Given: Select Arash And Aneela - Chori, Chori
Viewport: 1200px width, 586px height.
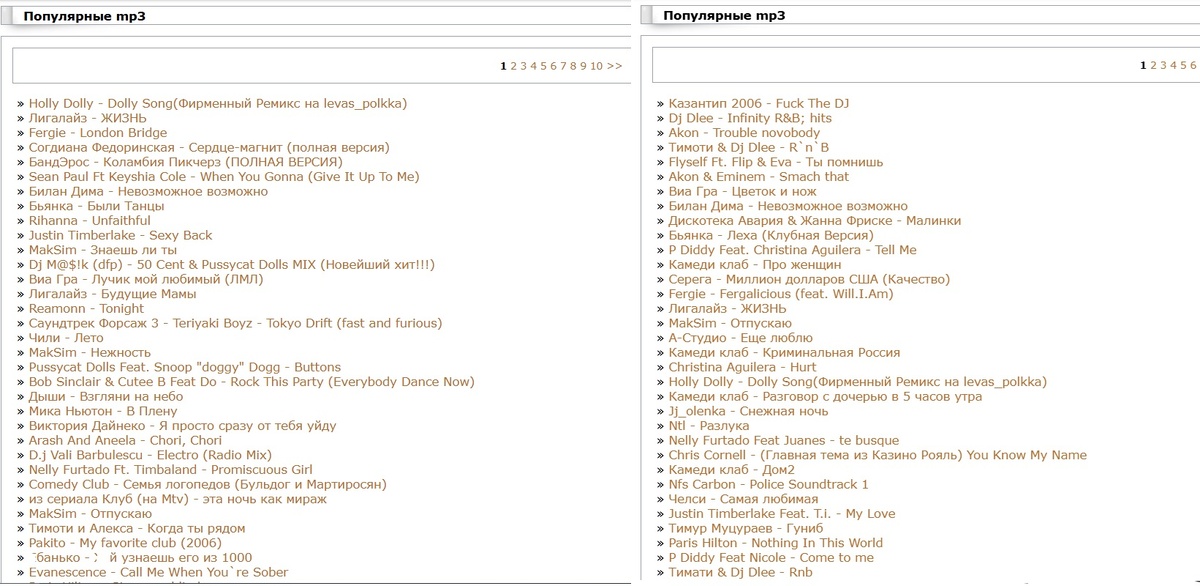Looking at the screenshot, I should pyautogui.click(x=125, y=441).
